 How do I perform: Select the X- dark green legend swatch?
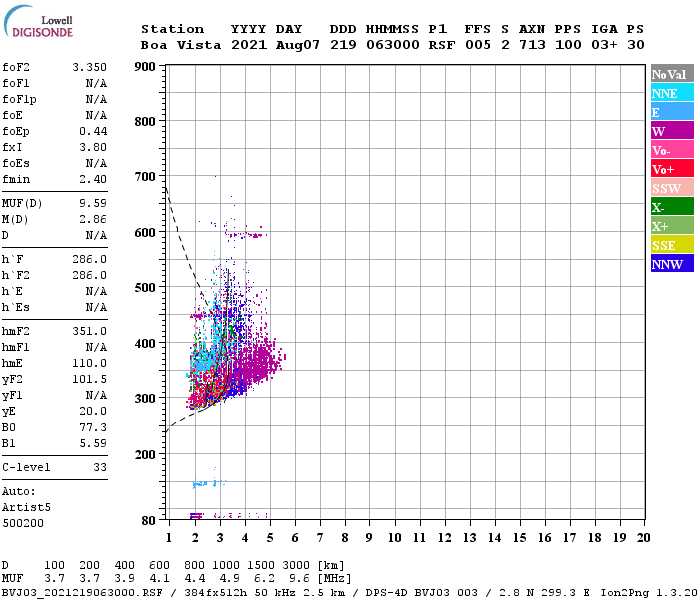pyautogui.click(x=672, y=207)
